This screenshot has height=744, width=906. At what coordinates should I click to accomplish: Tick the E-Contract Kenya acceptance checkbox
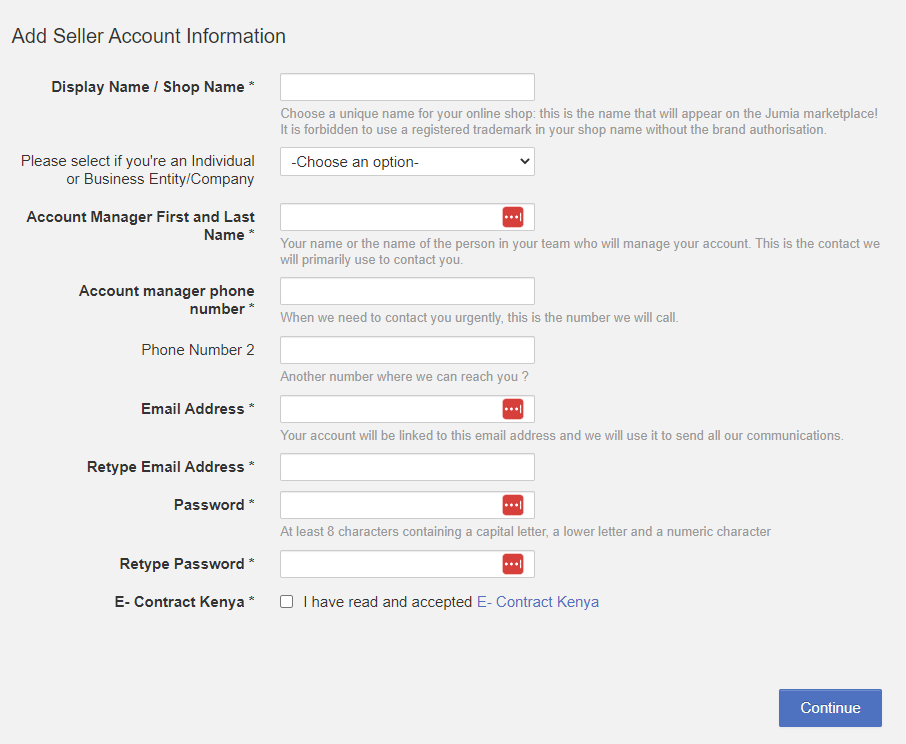tap(287, 602)
